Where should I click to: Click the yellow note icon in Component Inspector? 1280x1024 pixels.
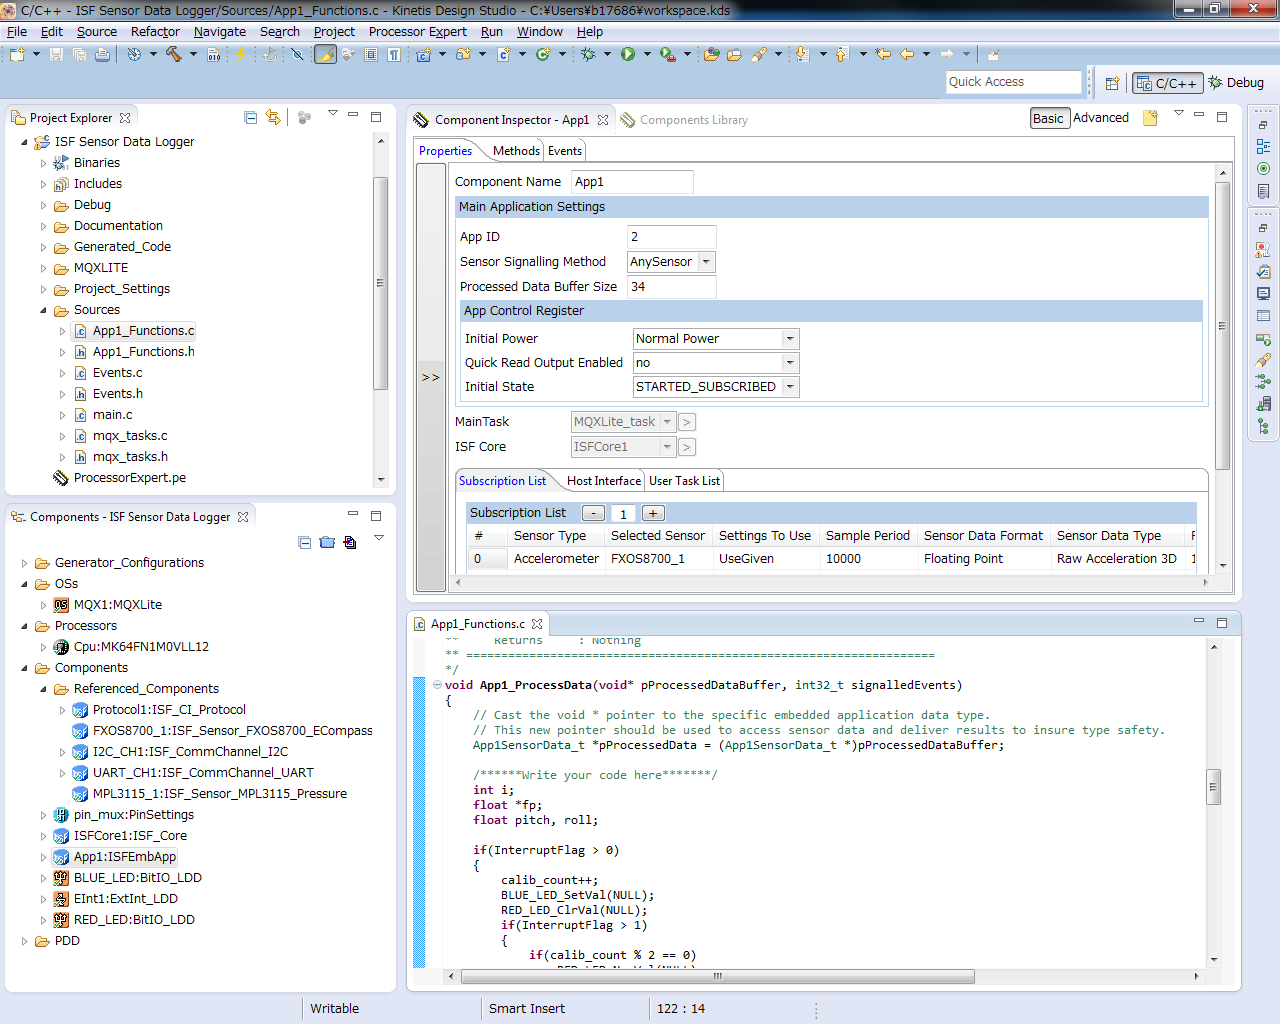tap(1150, 118)
